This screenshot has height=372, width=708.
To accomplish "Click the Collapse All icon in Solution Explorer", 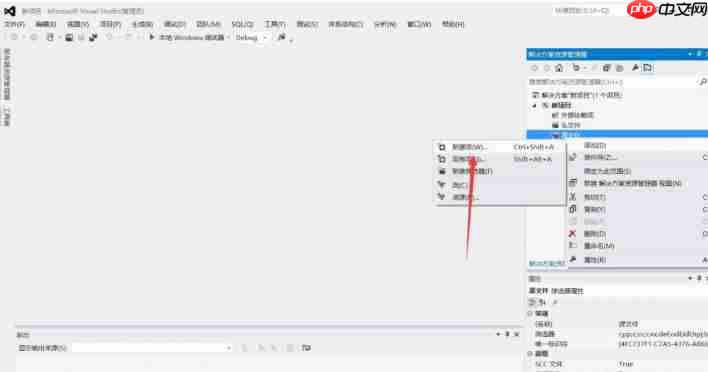I will tap(607, 68).
